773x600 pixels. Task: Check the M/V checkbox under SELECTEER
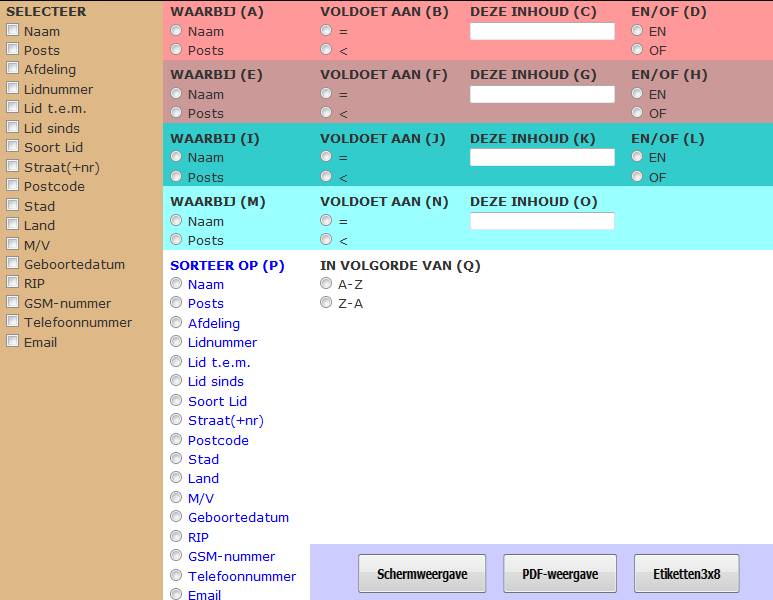[13, 244]
